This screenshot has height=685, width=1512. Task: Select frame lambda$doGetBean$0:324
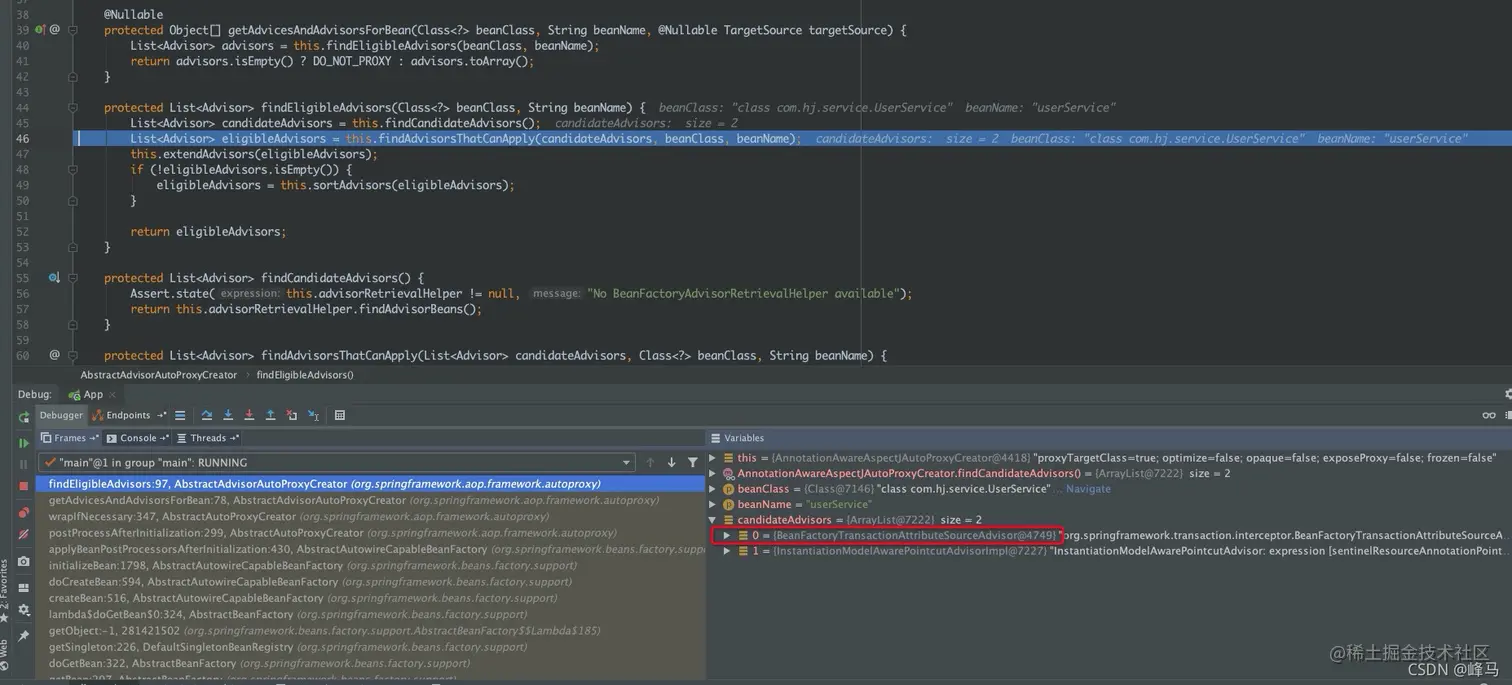click(x=370, y=614)
